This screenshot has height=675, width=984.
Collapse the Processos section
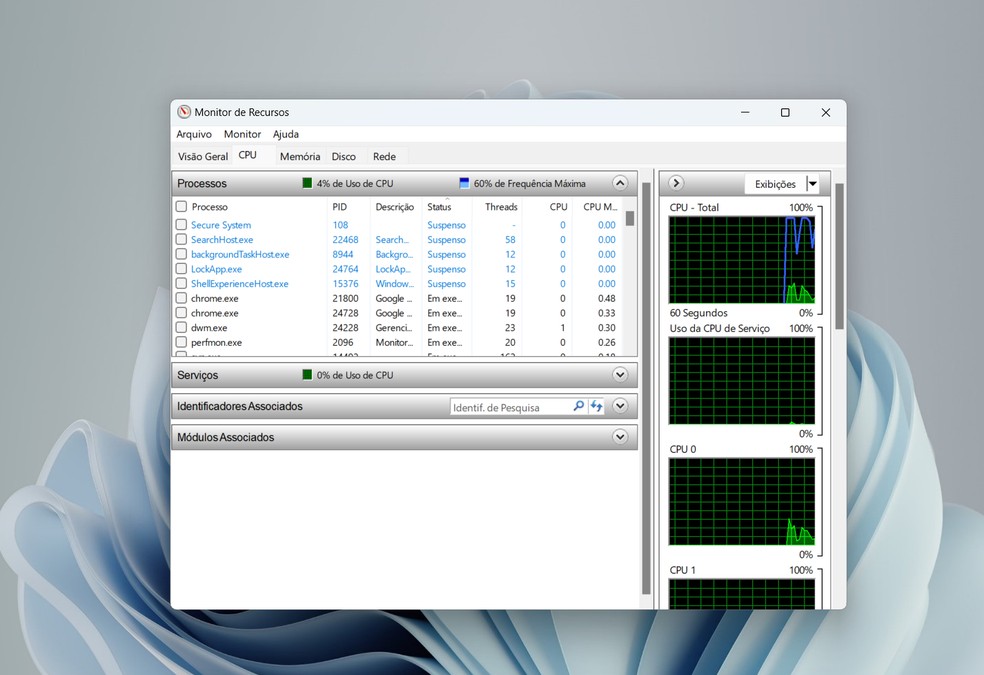pos(620,183)
